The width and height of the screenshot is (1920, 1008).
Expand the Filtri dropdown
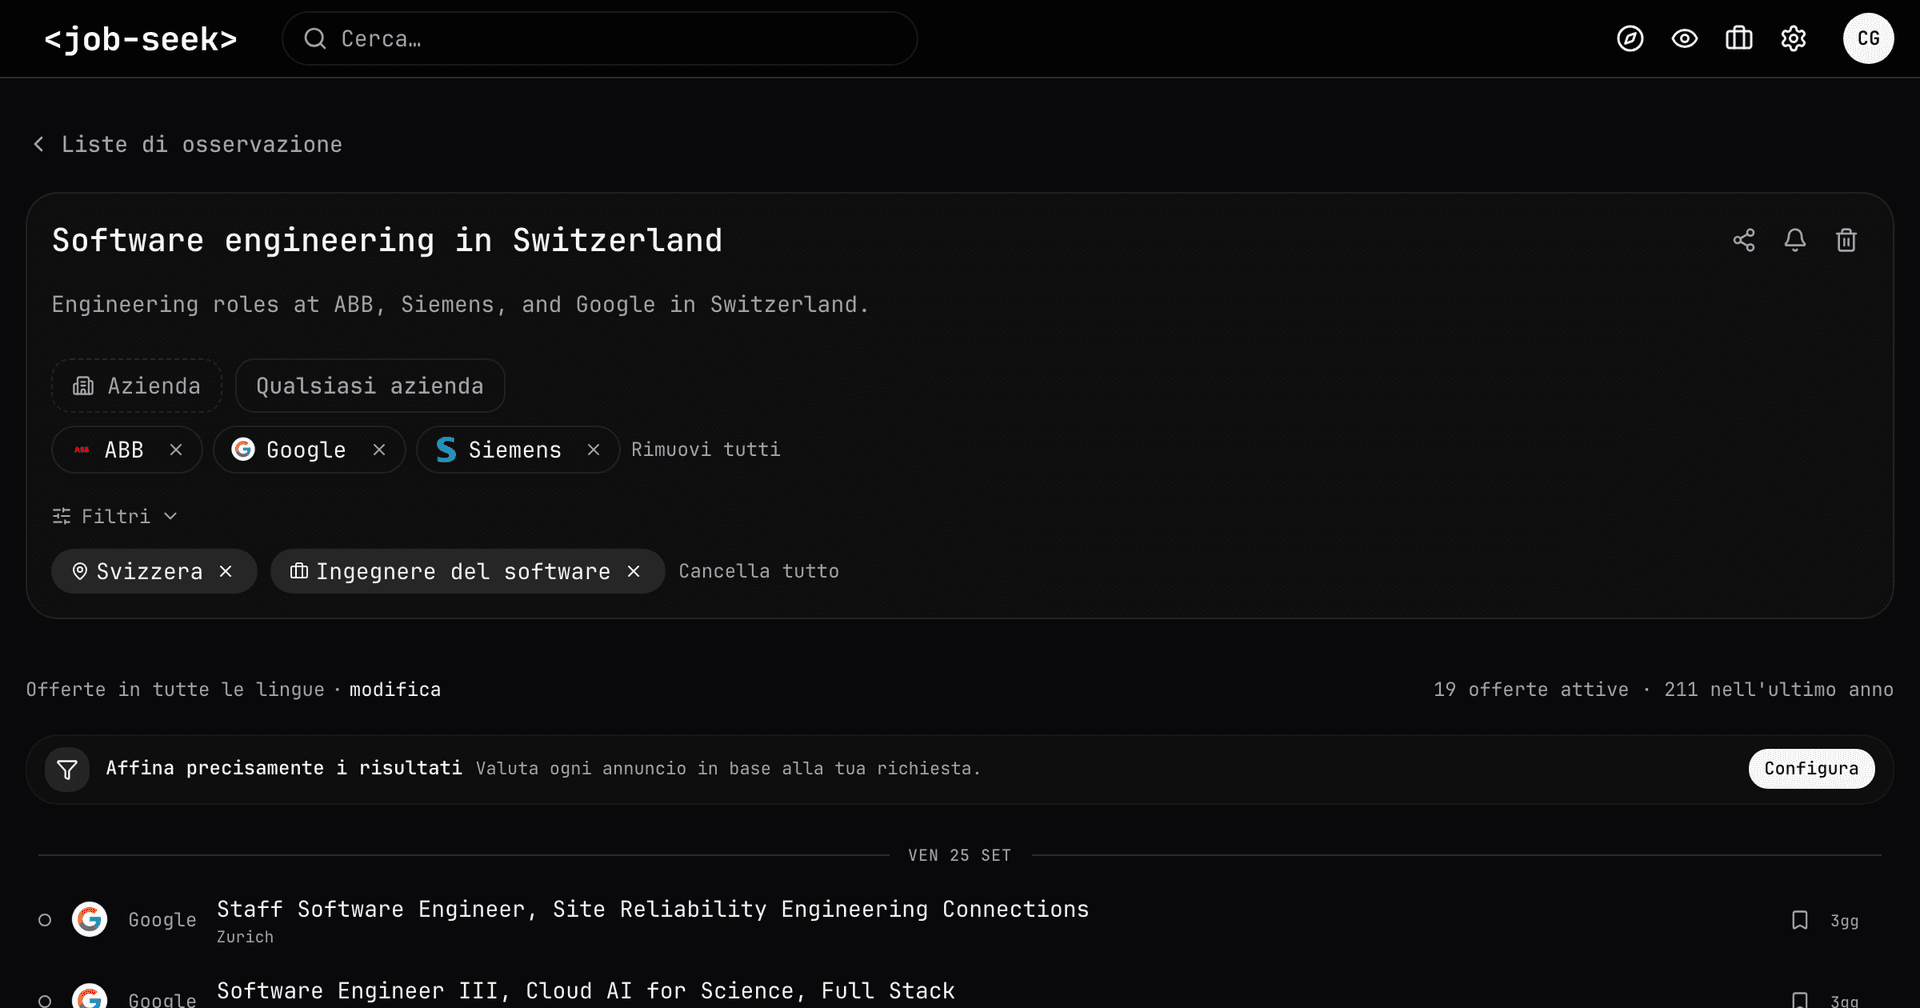115,516
